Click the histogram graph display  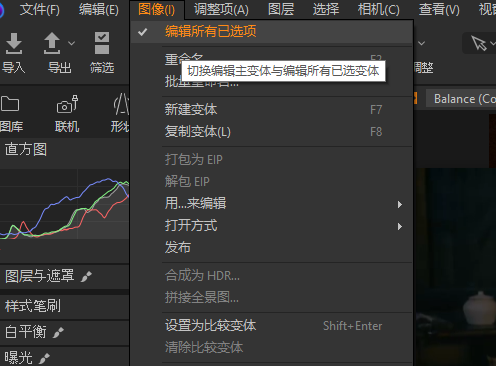click(x=65, y=204)
